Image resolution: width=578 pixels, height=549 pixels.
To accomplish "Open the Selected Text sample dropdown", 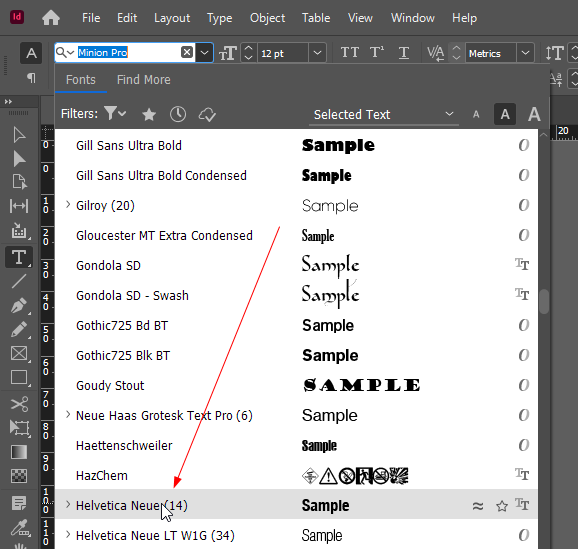I will tap(384, 115).
